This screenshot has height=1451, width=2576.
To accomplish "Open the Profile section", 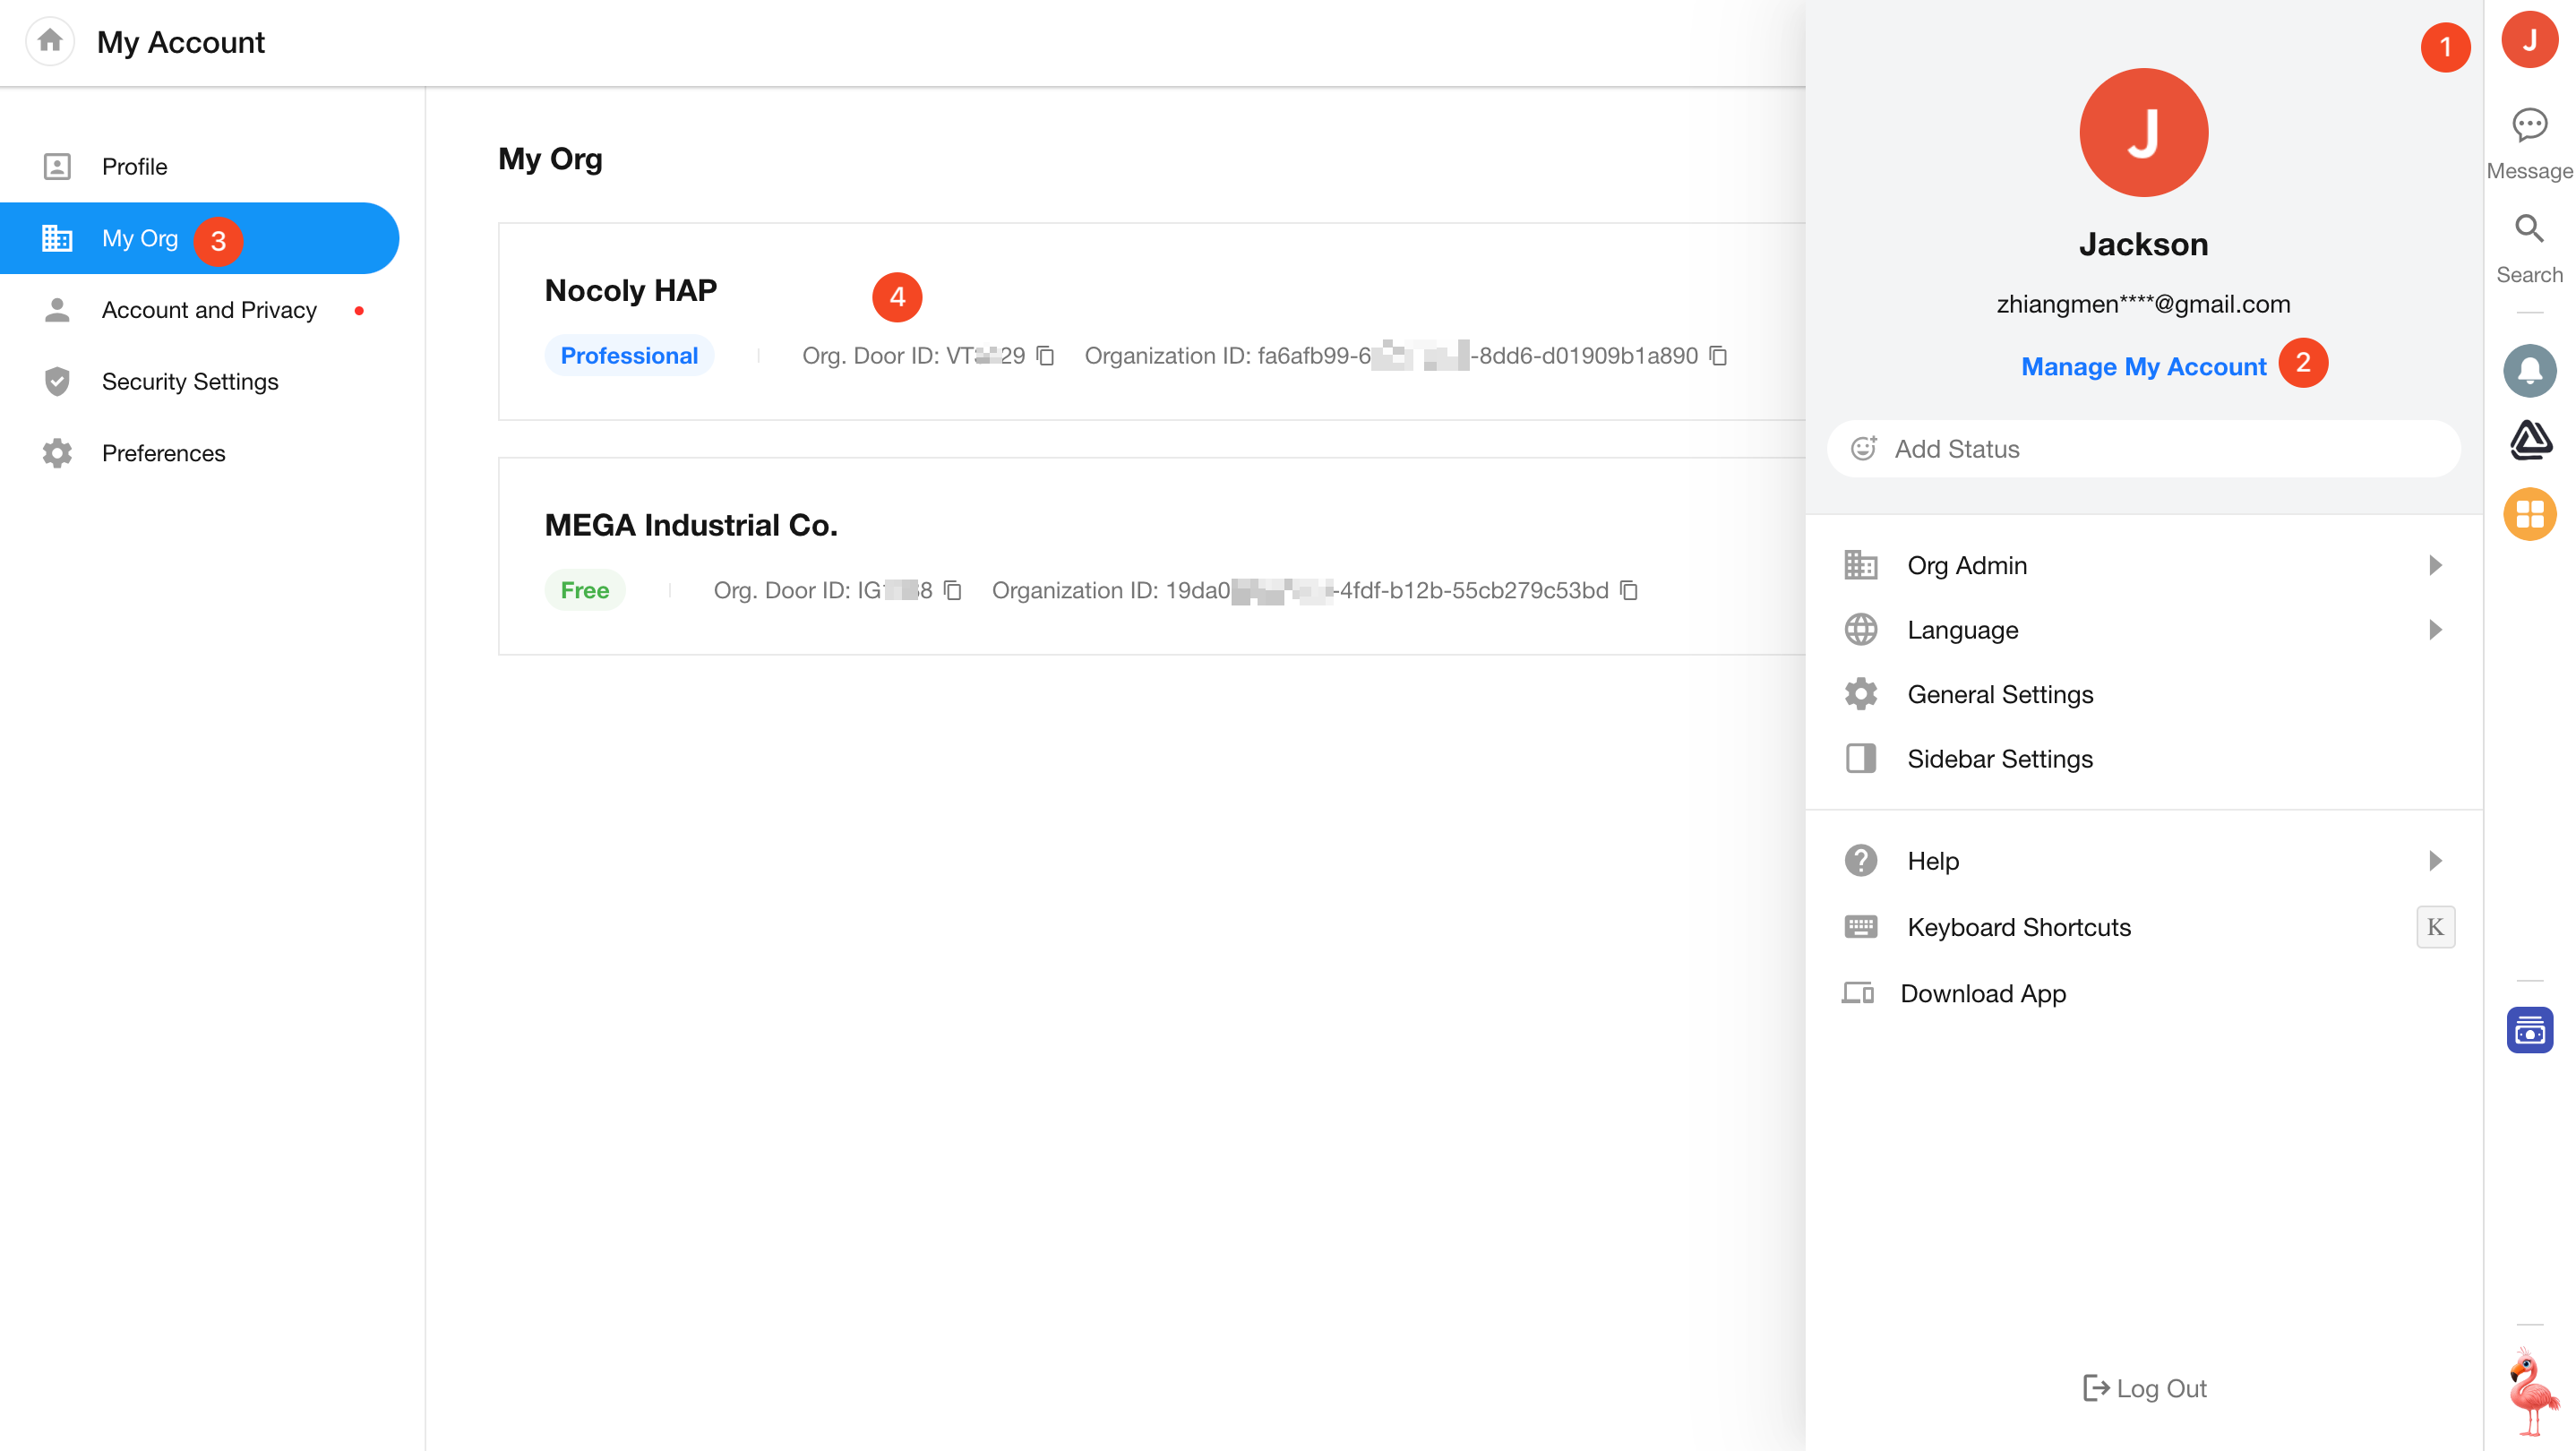I will (x=134, y=166).
